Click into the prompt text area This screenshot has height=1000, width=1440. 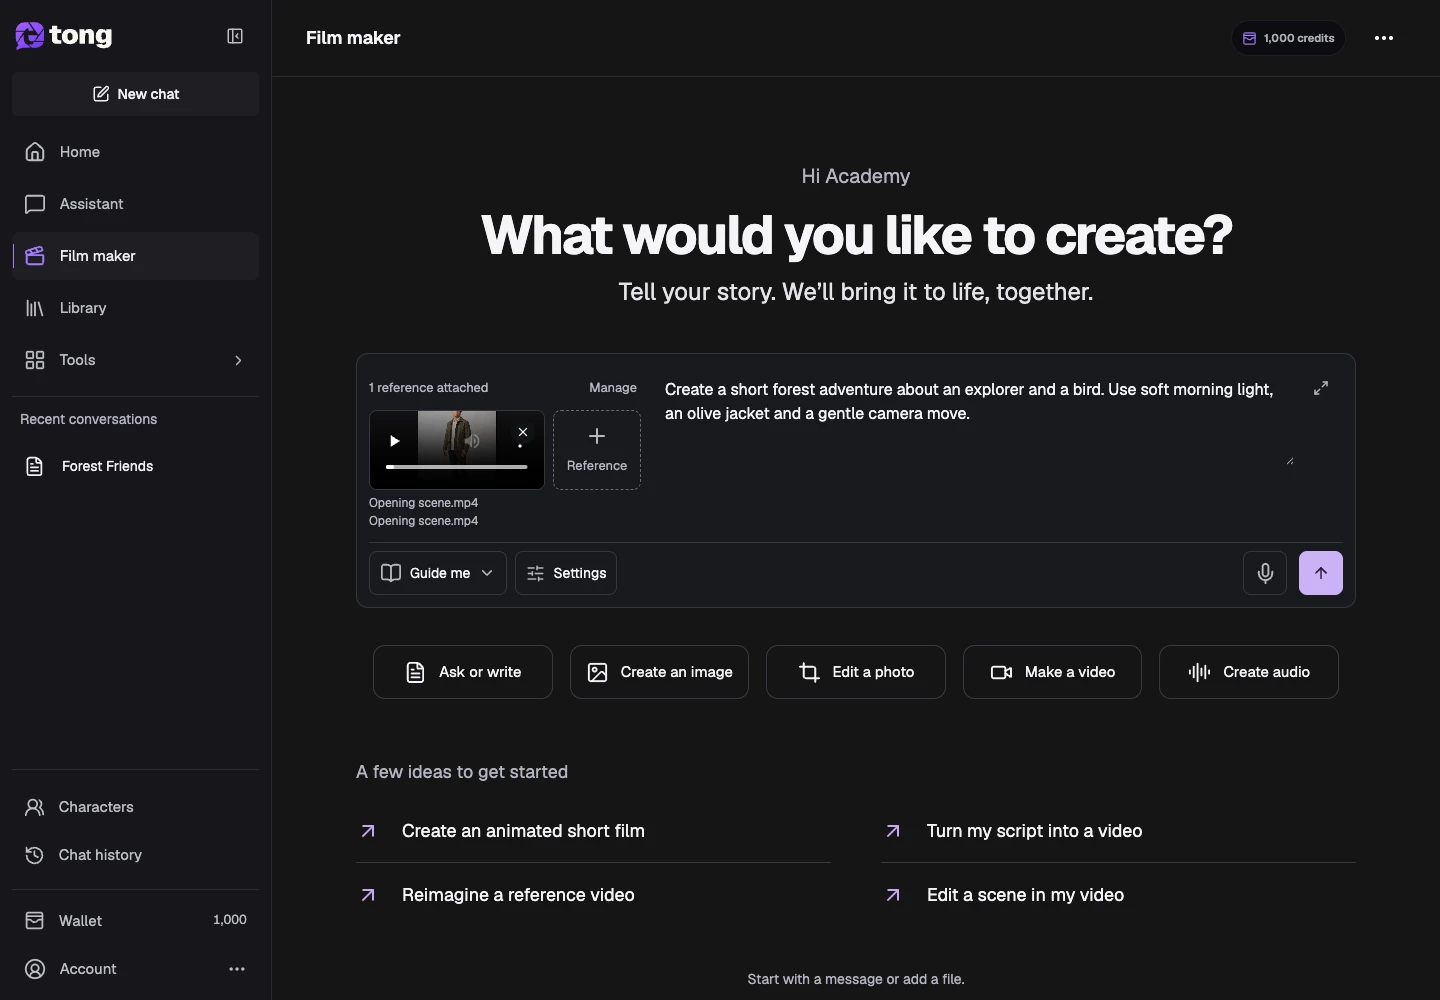[979, 422]
